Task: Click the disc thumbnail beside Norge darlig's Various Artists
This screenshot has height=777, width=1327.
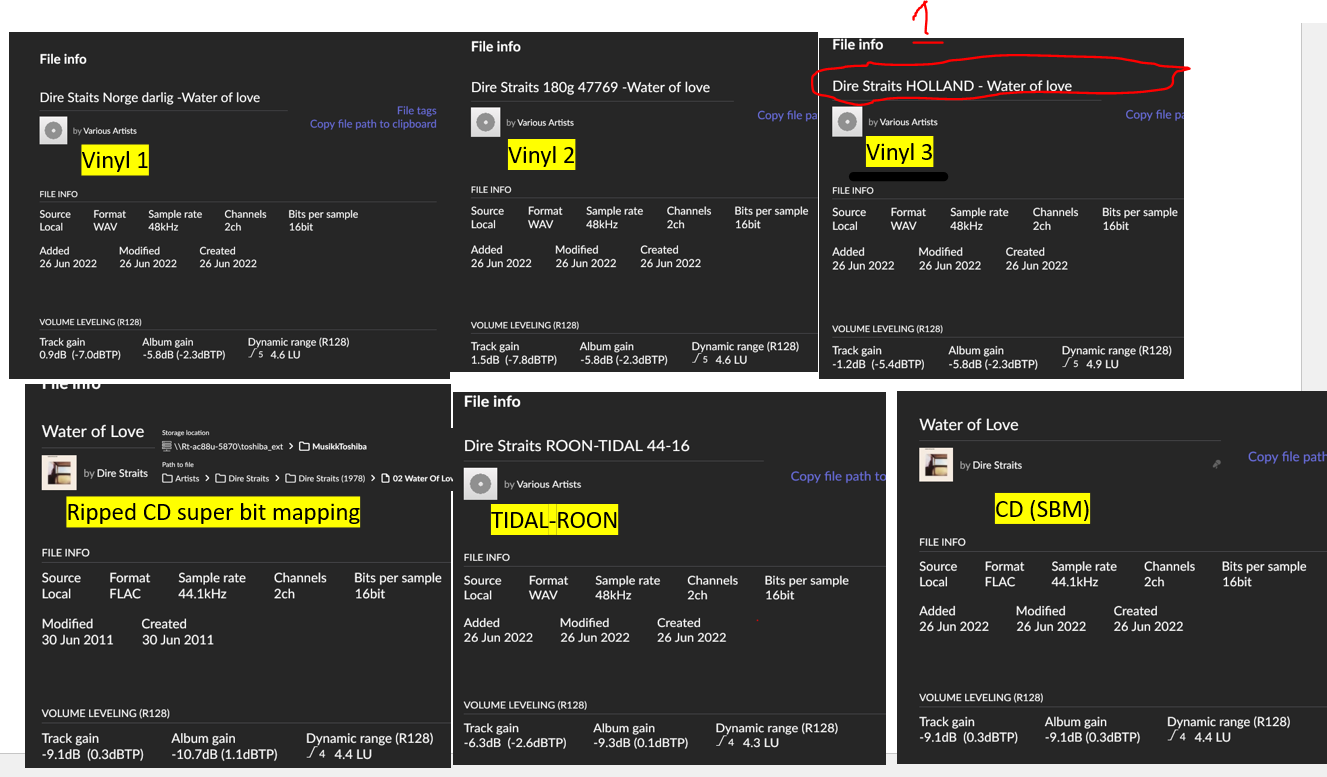Action: (x=53, y=130)
